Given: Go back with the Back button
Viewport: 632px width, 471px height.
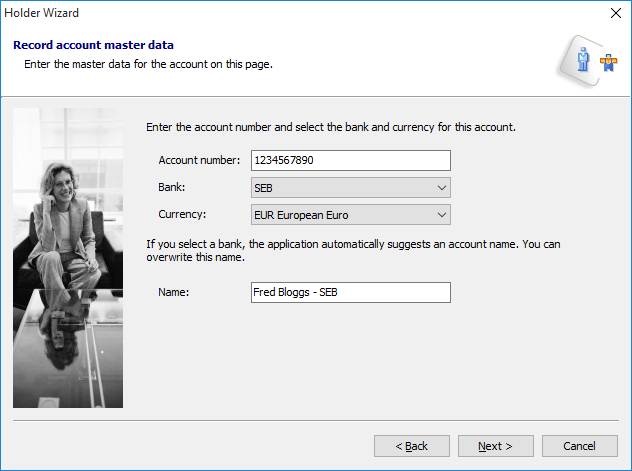Looking at the screenshot, I should point(411,446).
